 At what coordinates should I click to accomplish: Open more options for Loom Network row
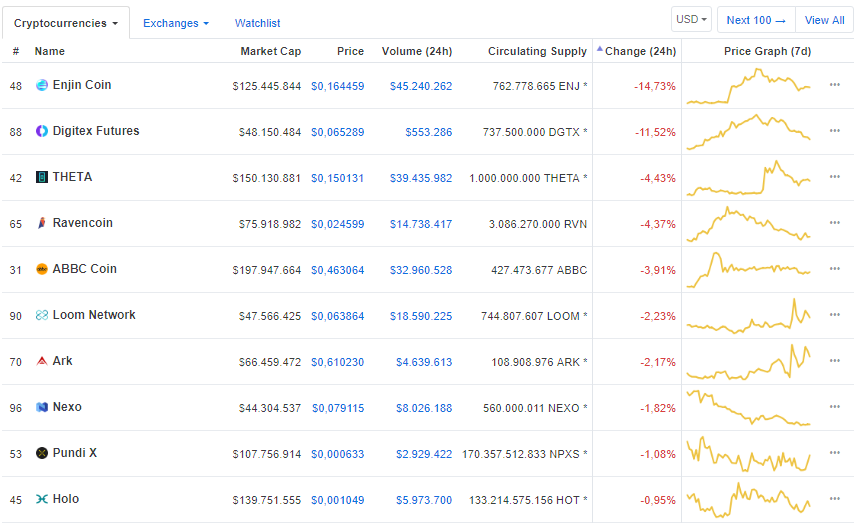pos(834,315)
